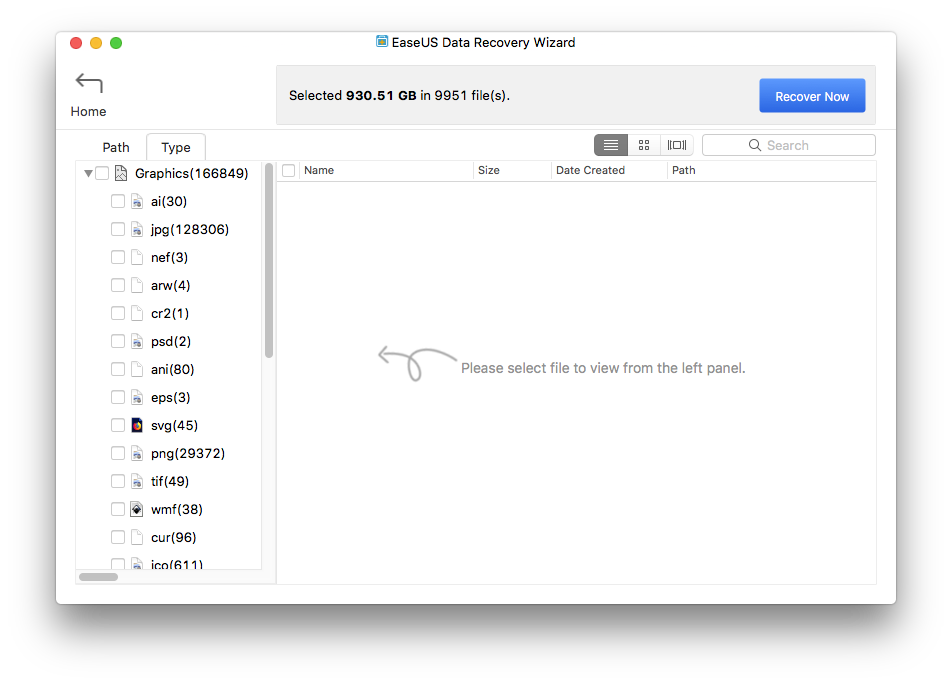952x684 pixels.
Task: Check the png(29372) checkbox
Action: click(x=118, y=453)
